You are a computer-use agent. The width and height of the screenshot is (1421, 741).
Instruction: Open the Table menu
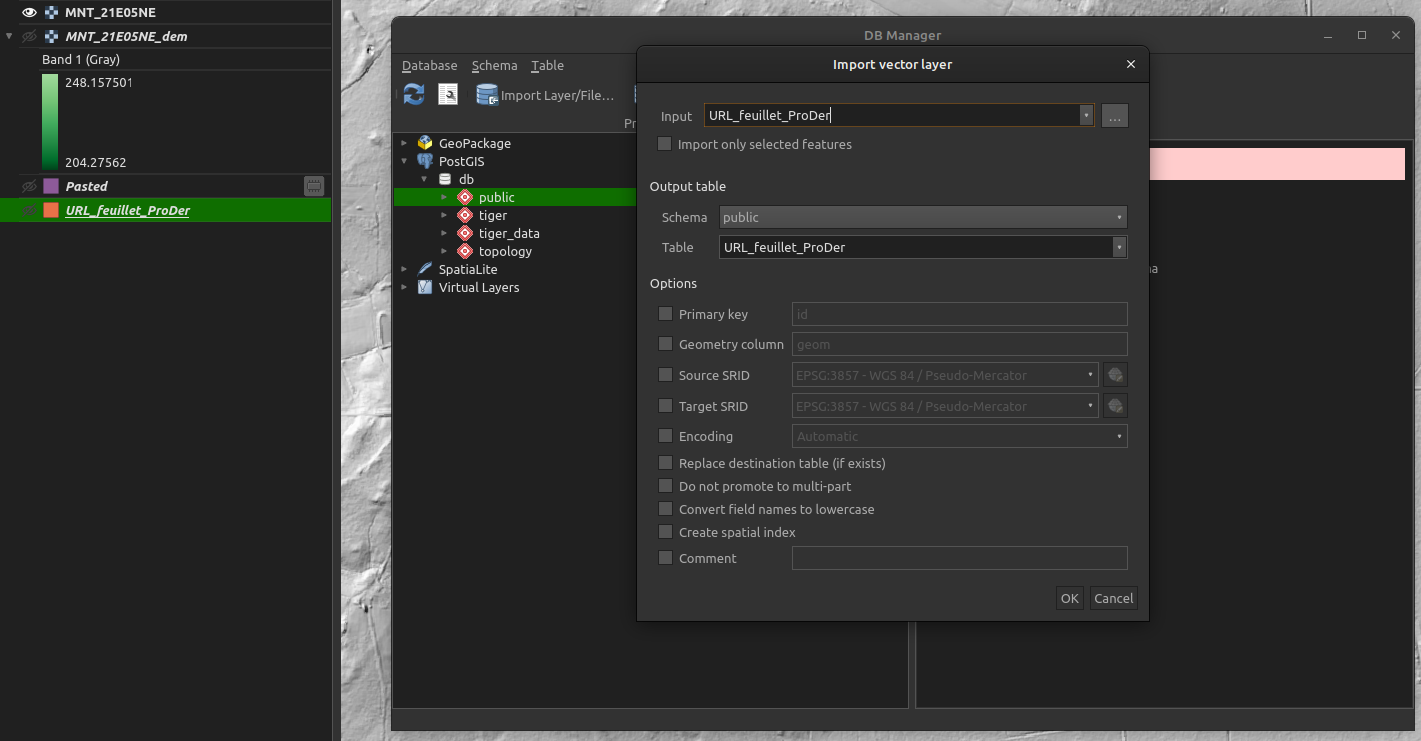pos(547,66)
